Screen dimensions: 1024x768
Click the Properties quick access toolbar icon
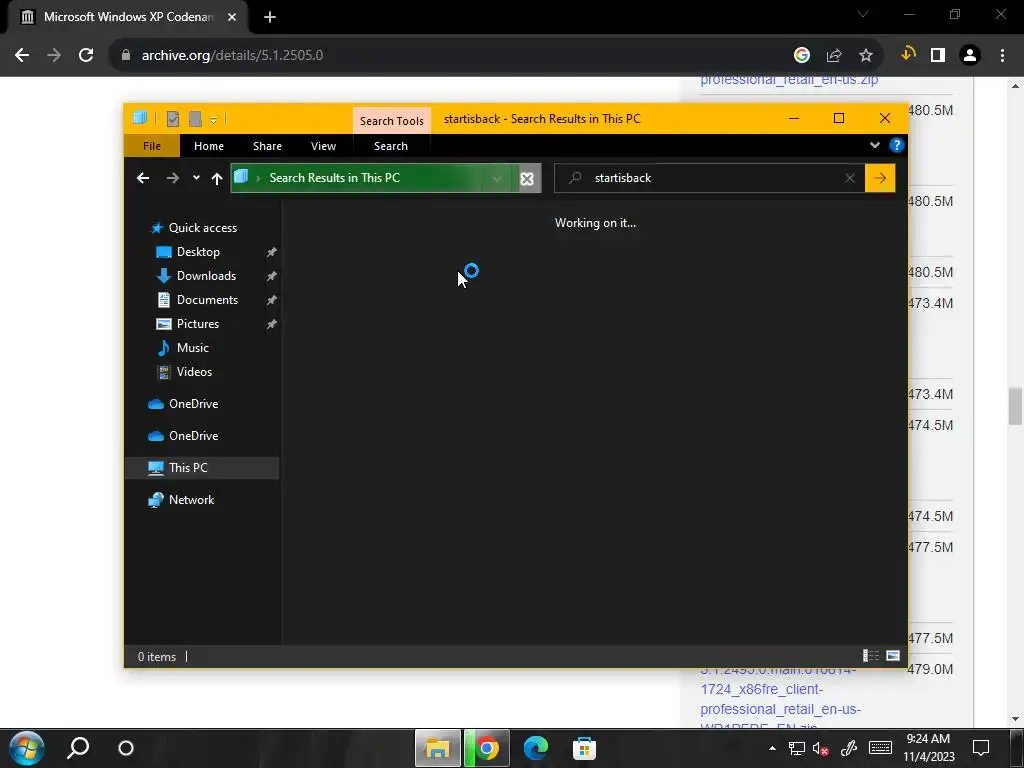point(172,119)
